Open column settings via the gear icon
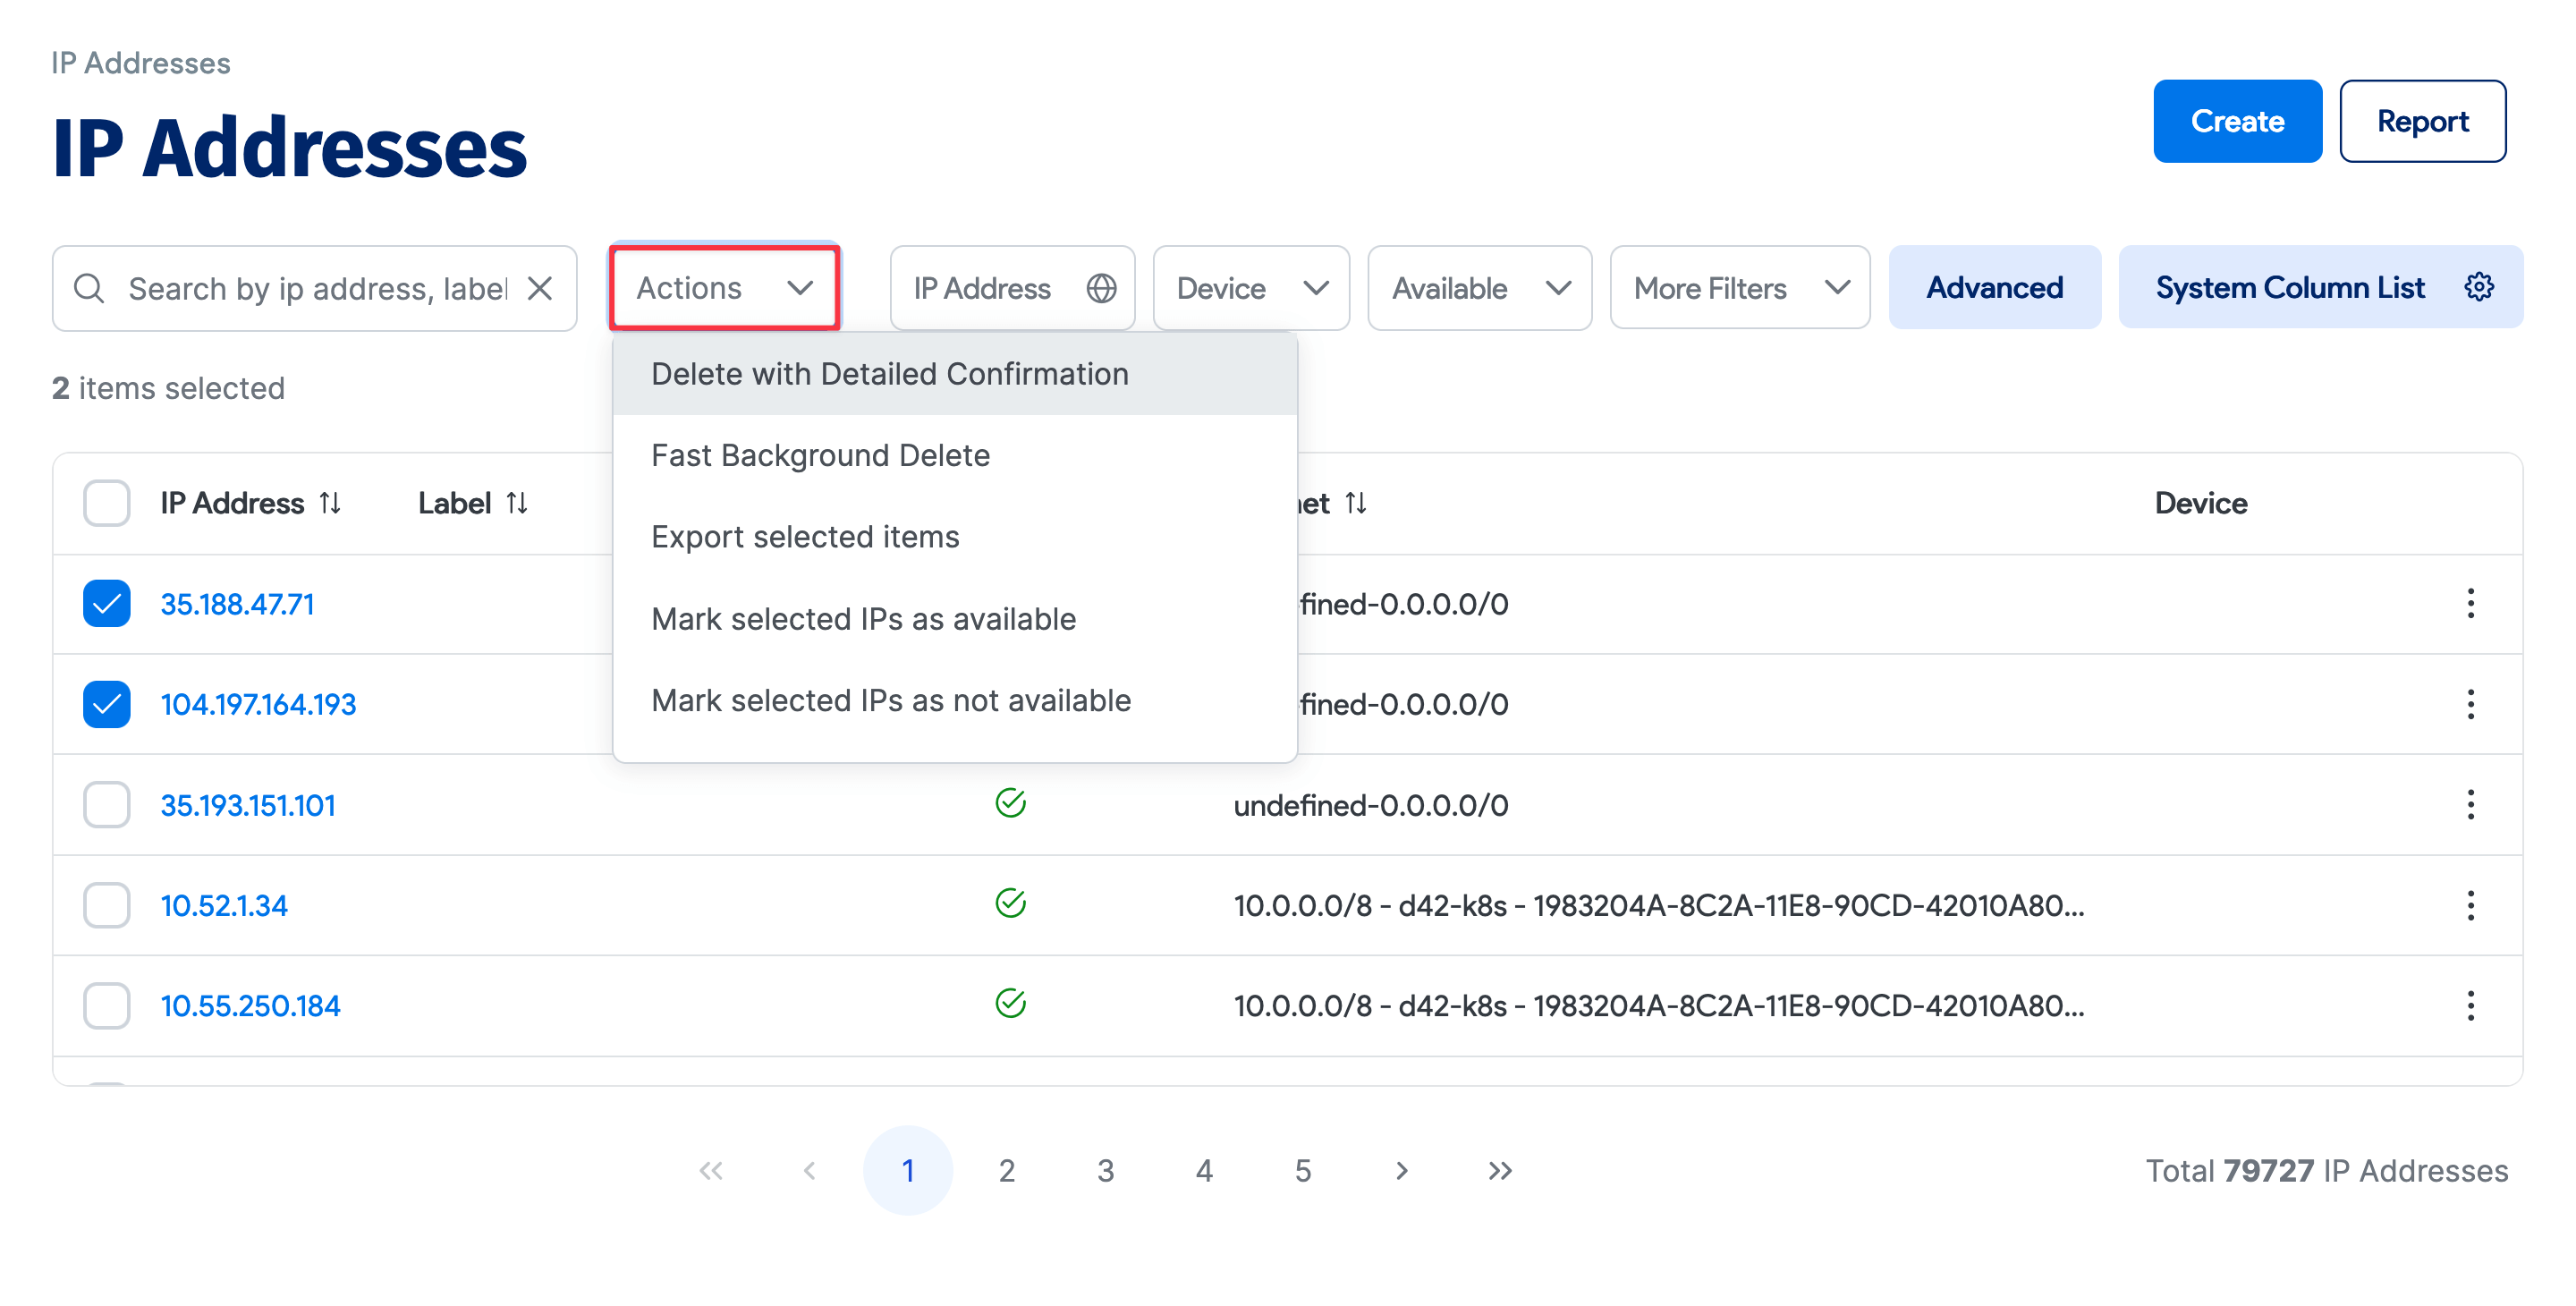Screen dimensions: 2576x1306 tap(2479, 286)
